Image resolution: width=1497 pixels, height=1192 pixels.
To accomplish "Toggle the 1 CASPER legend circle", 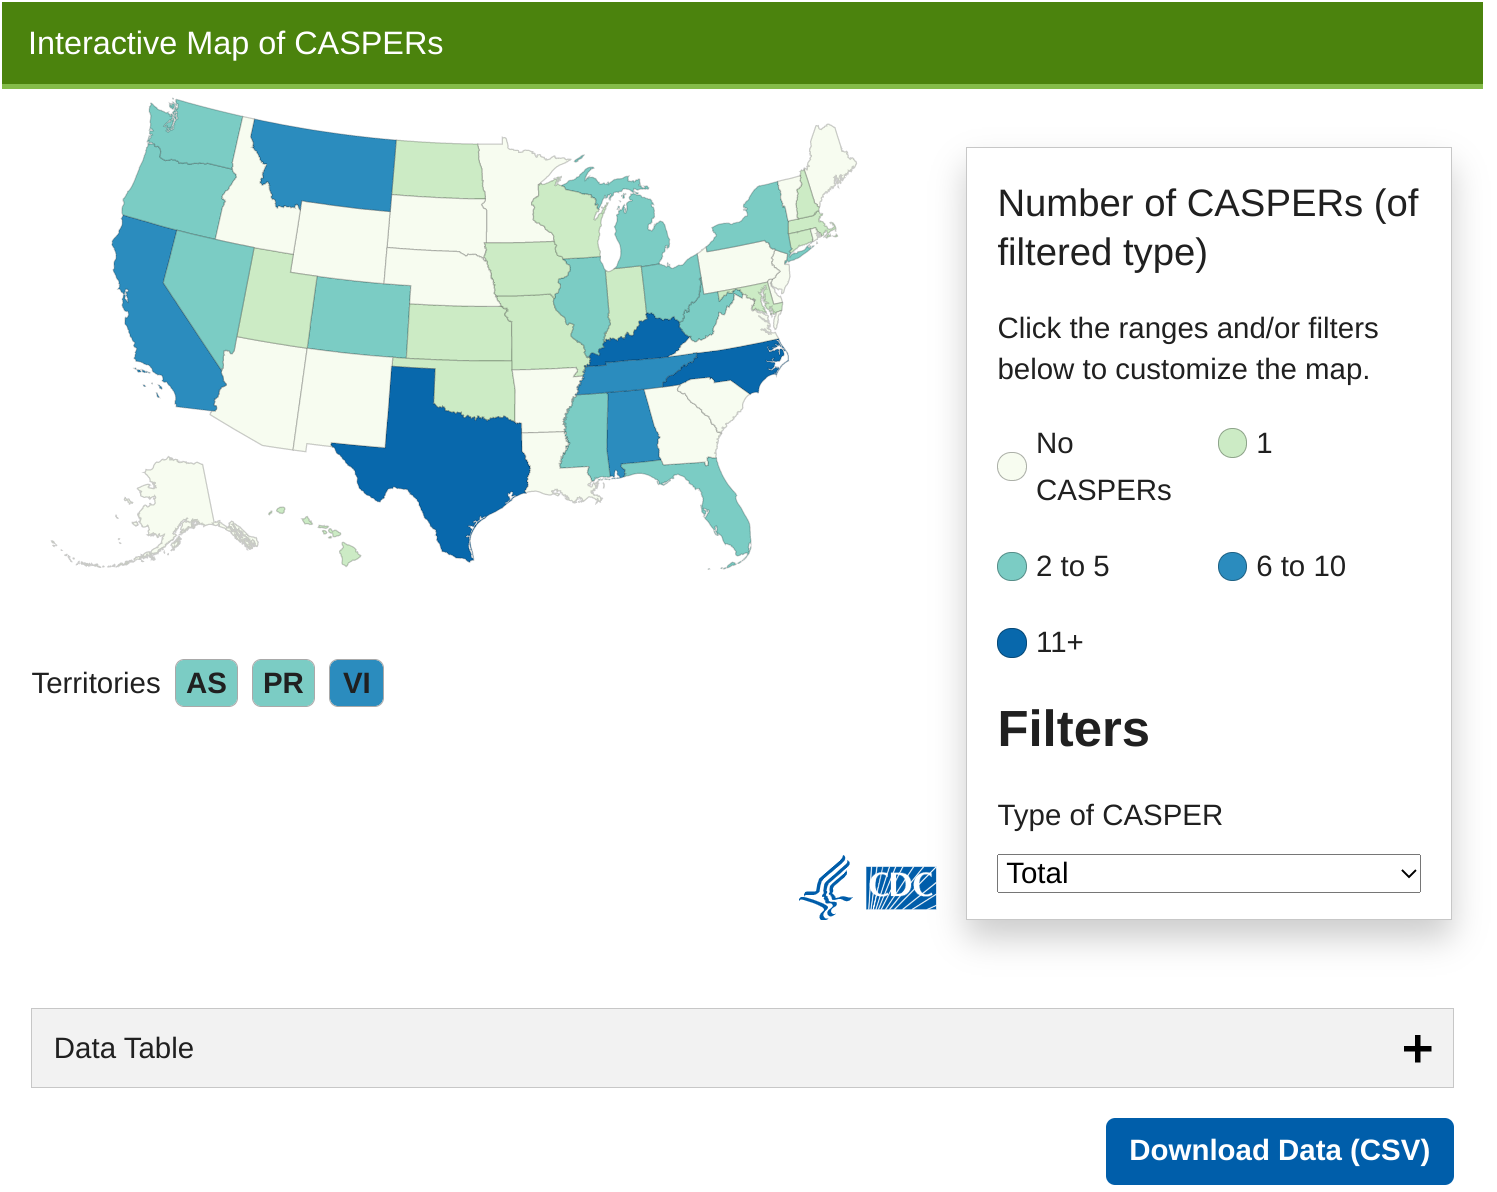I will pos(1230,440).
